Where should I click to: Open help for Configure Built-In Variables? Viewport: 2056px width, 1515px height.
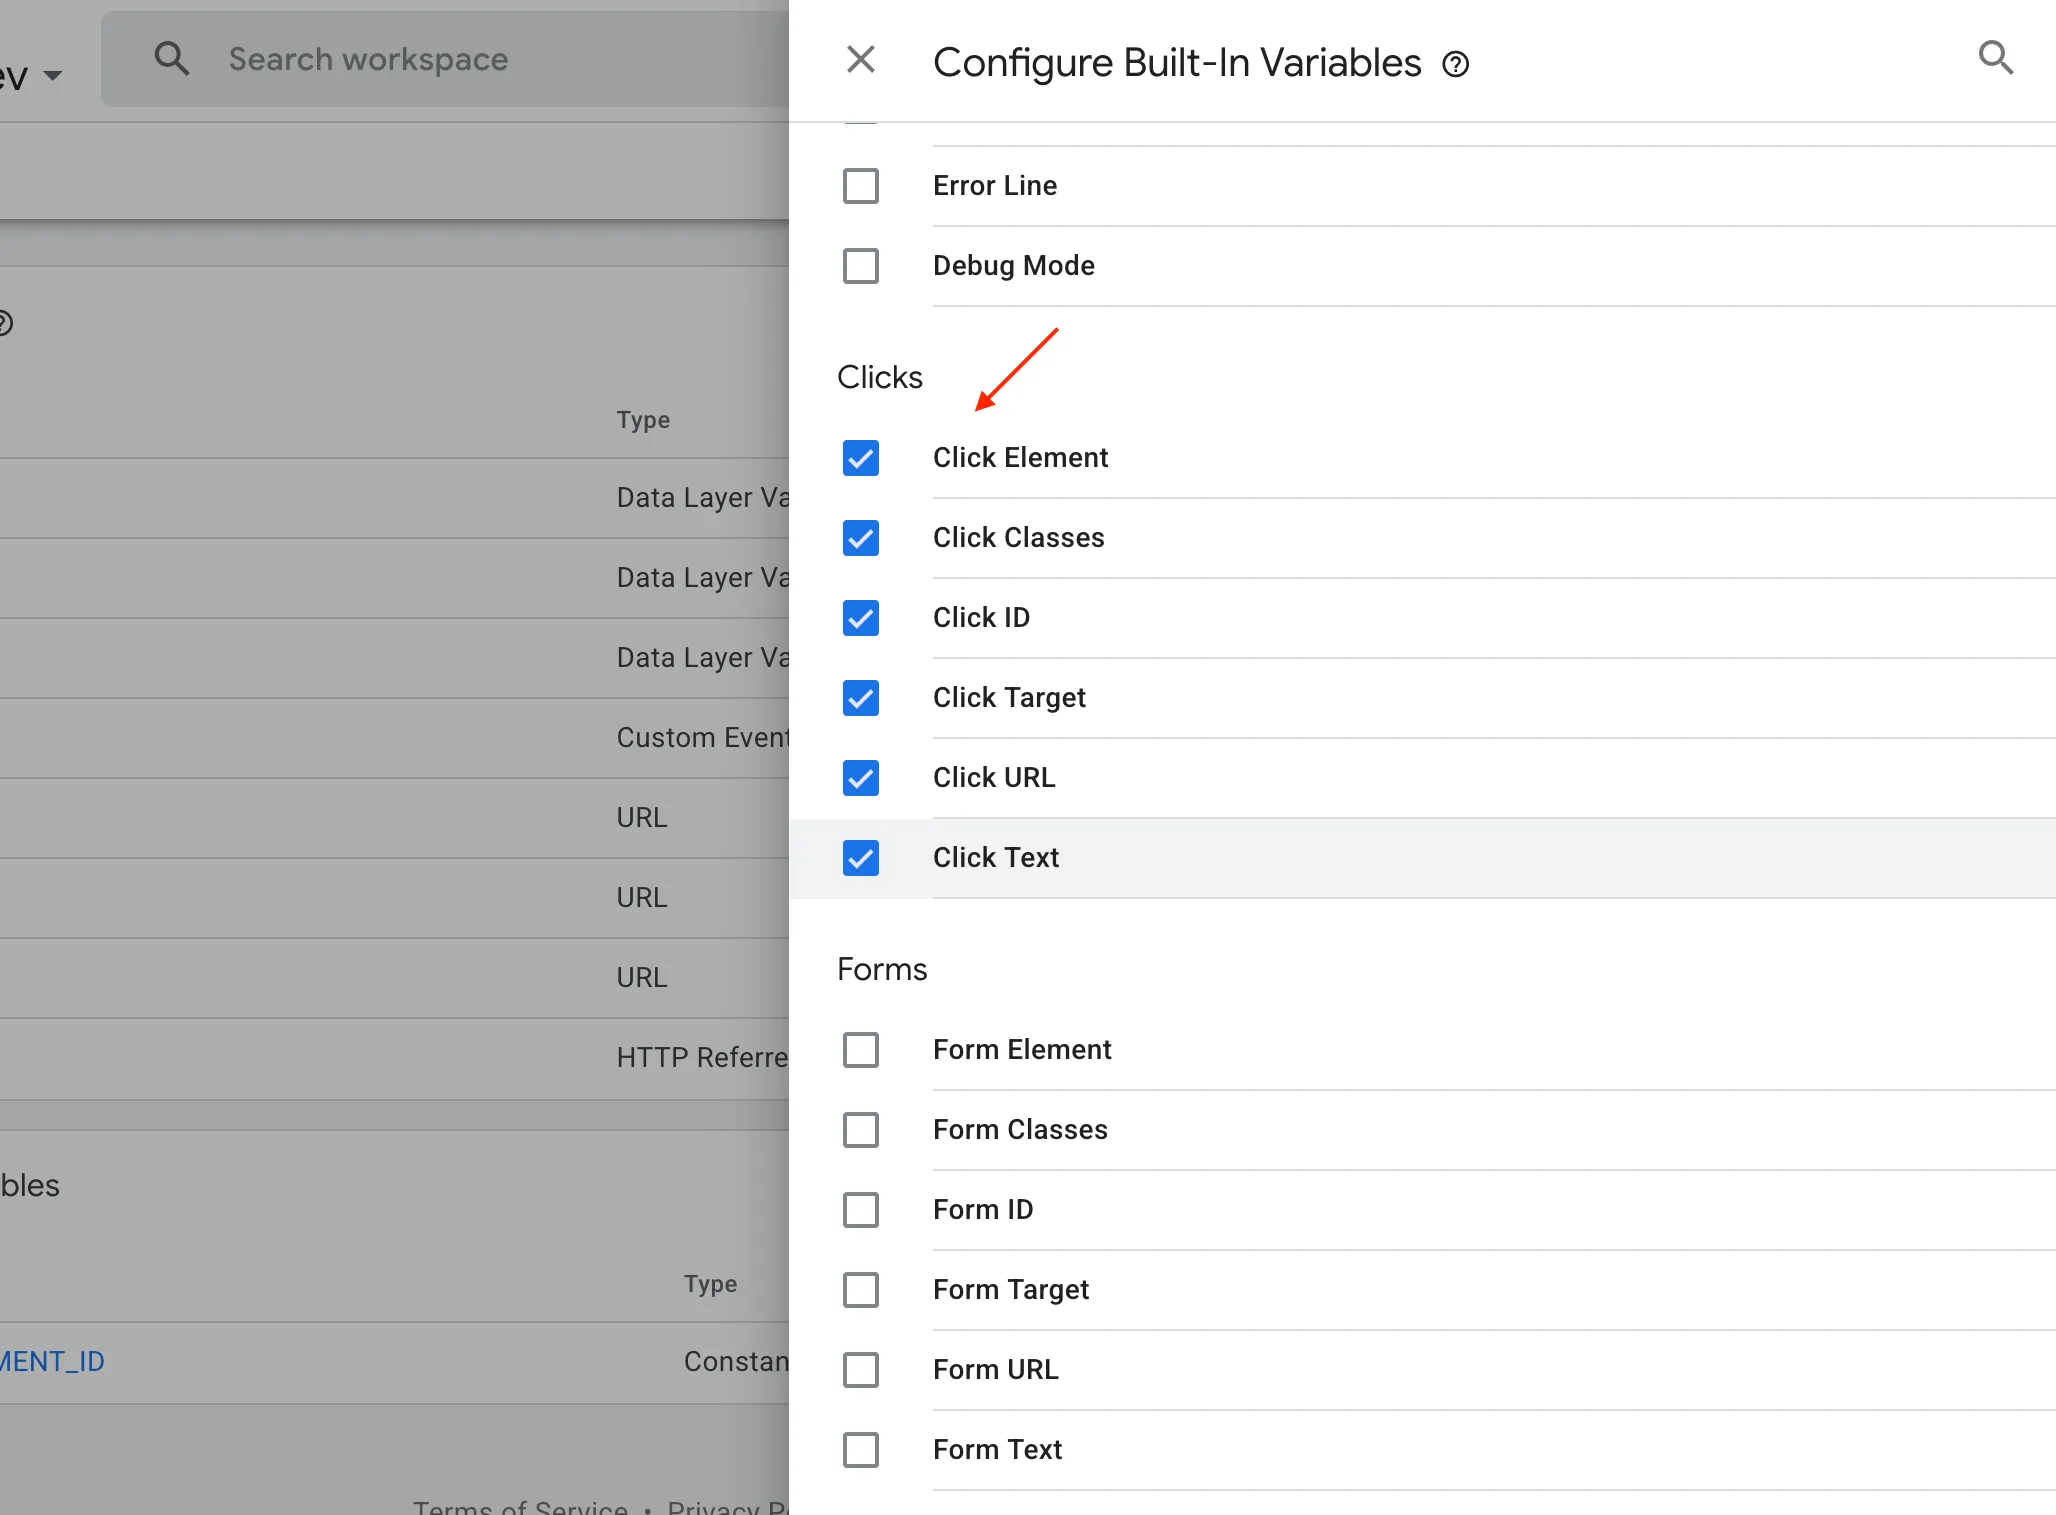point(1455,63)
